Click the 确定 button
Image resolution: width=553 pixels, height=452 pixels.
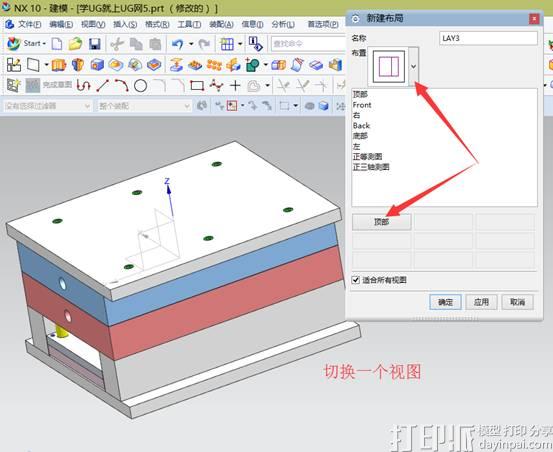tap(445, 302)
